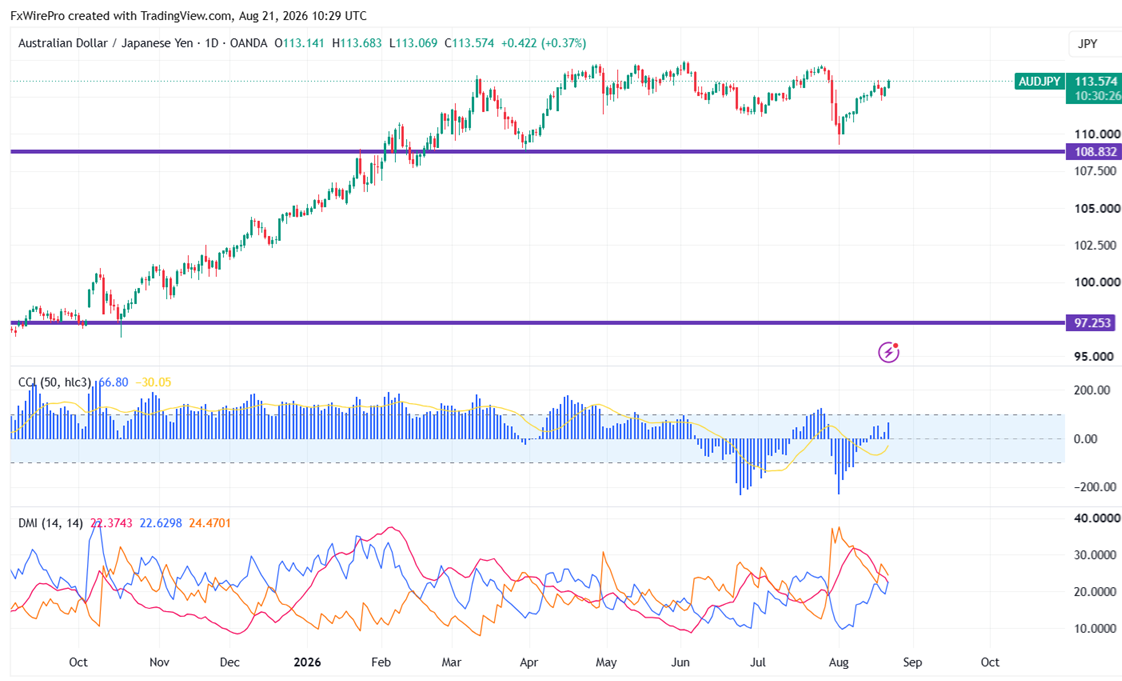1122x681 pixels.
Task: Click the Australian Dollar / Japanese Yen title
Action: tap(105, 43)
